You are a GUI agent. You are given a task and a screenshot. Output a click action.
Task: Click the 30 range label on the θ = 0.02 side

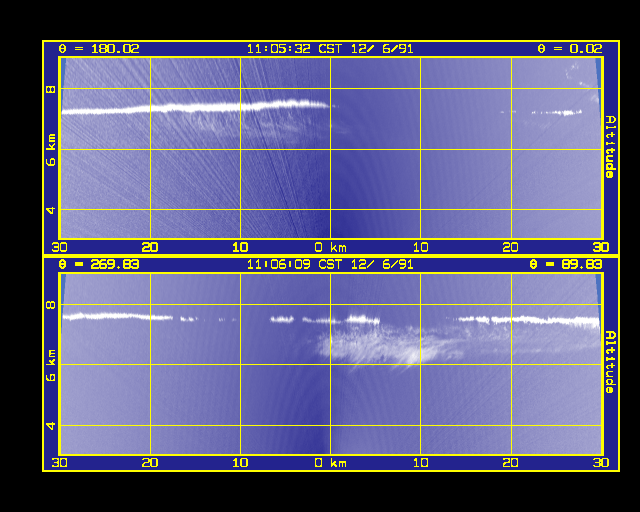point(601,247)
